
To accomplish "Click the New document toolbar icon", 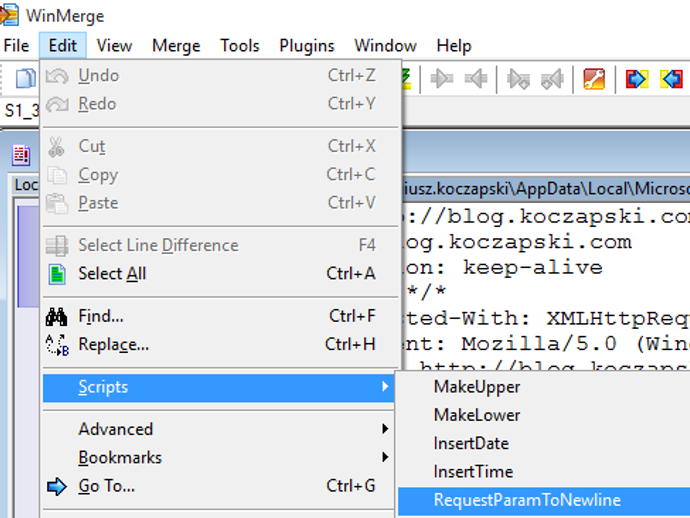I will point(26,79).
